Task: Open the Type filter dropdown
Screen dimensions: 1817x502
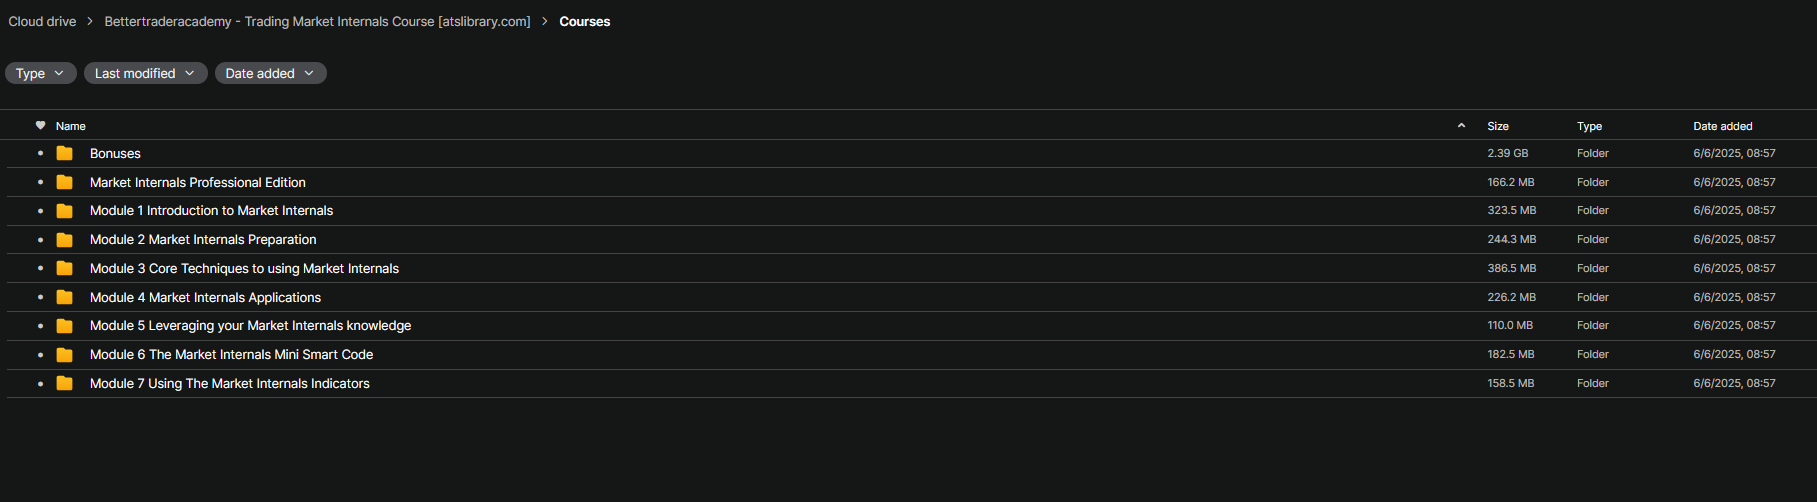Action: (x=40, y=73)
